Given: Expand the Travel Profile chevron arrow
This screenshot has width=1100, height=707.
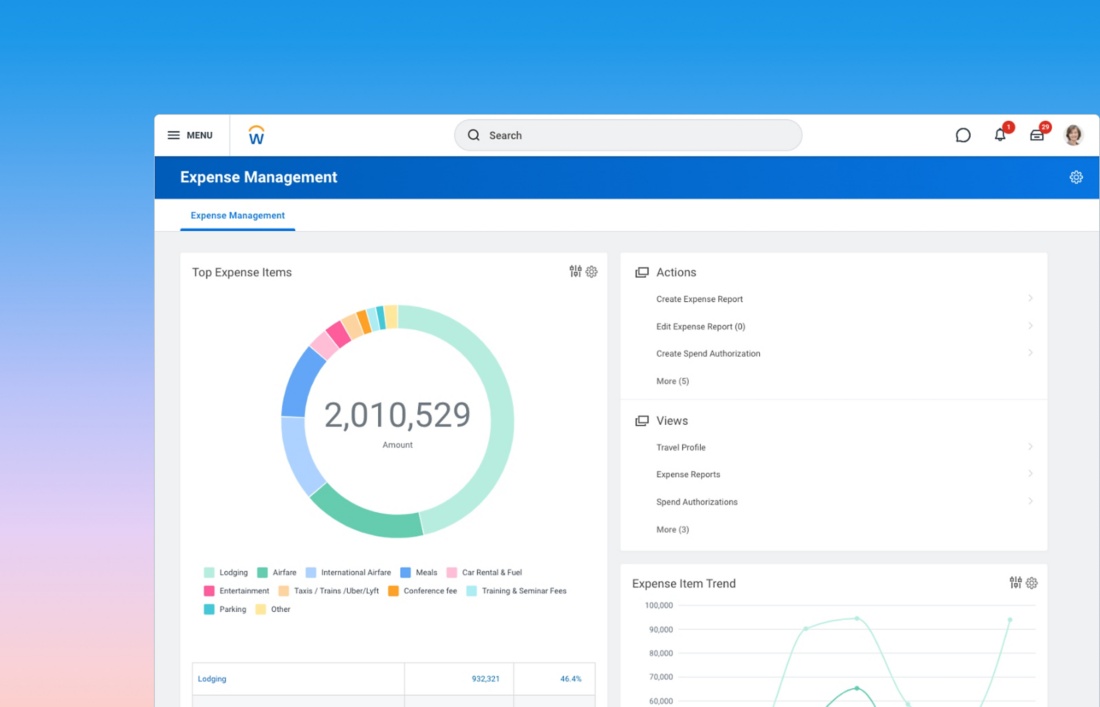Looking at the screenshot, I should 1030,447.
